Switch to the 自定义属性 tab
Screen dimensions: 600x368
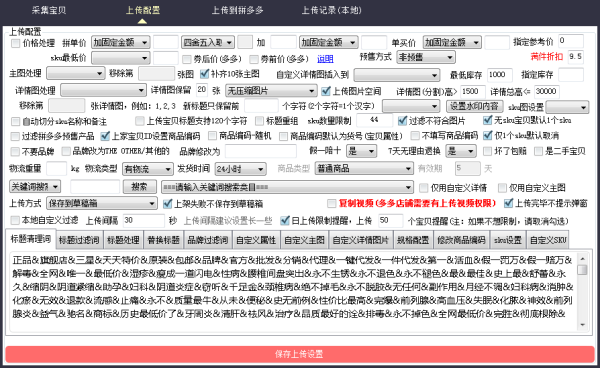pos(256,240)
